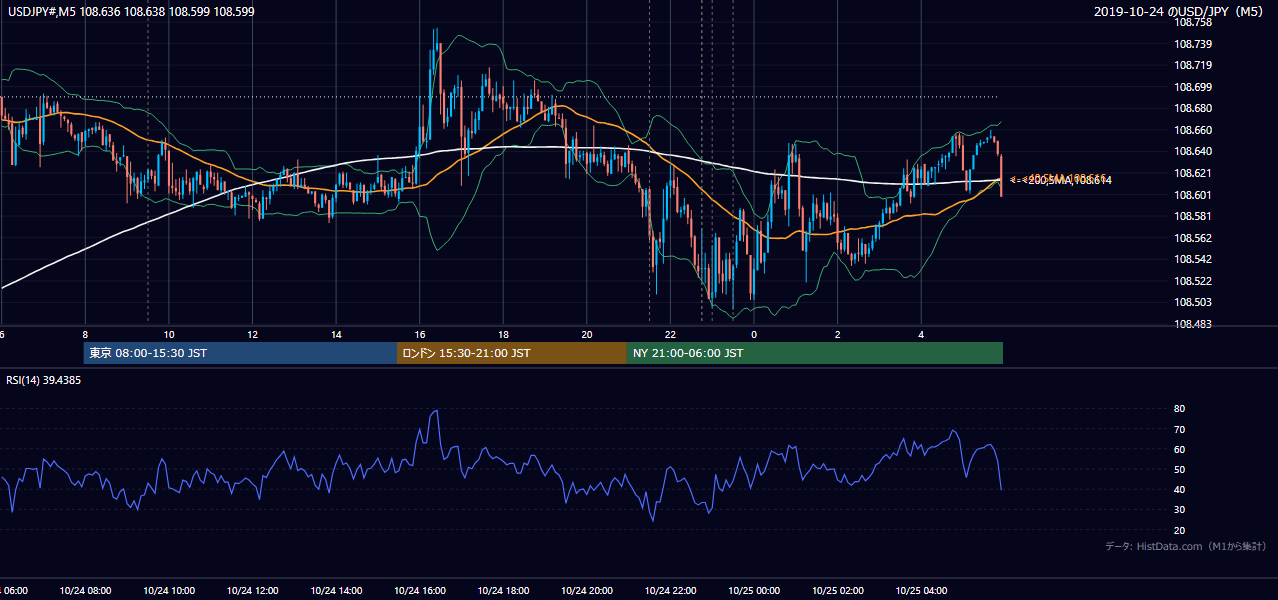This screenshot has width=1278, height=600.
Task: Click the 200,SMA,108.614 moving average label
Action: (x=1068, y=180)
